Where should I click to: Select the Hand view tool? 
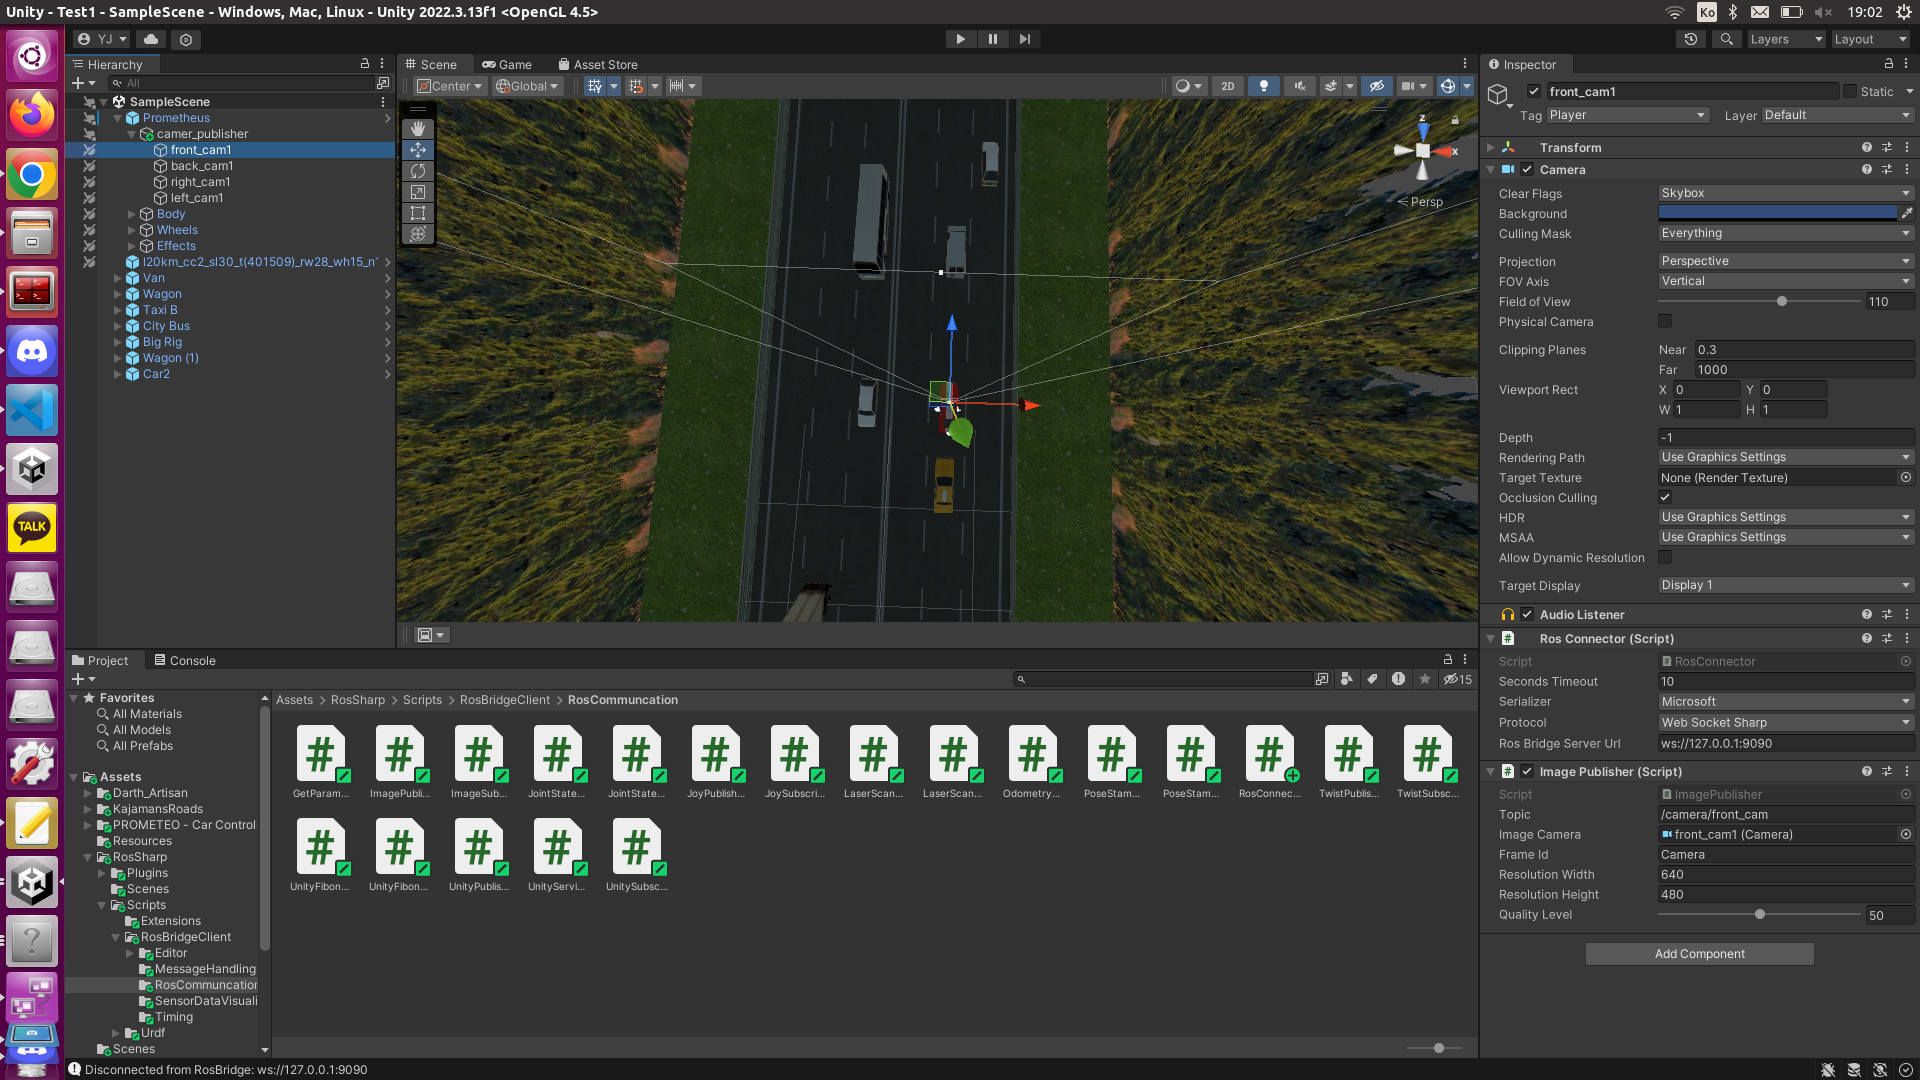click(x=418, y=129)
